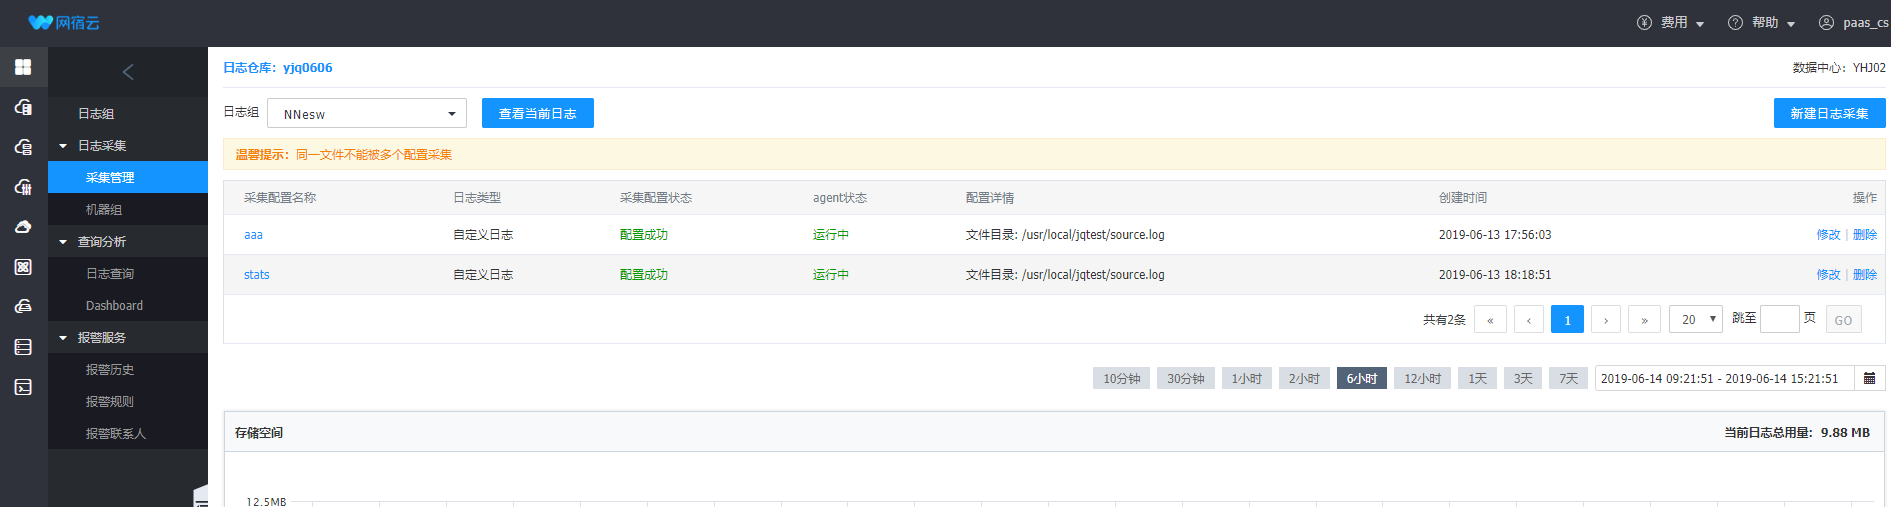This screenshot has width=1891, height=507.
Task: Open the cloud upload service icon
Action: tap(23, 227)
